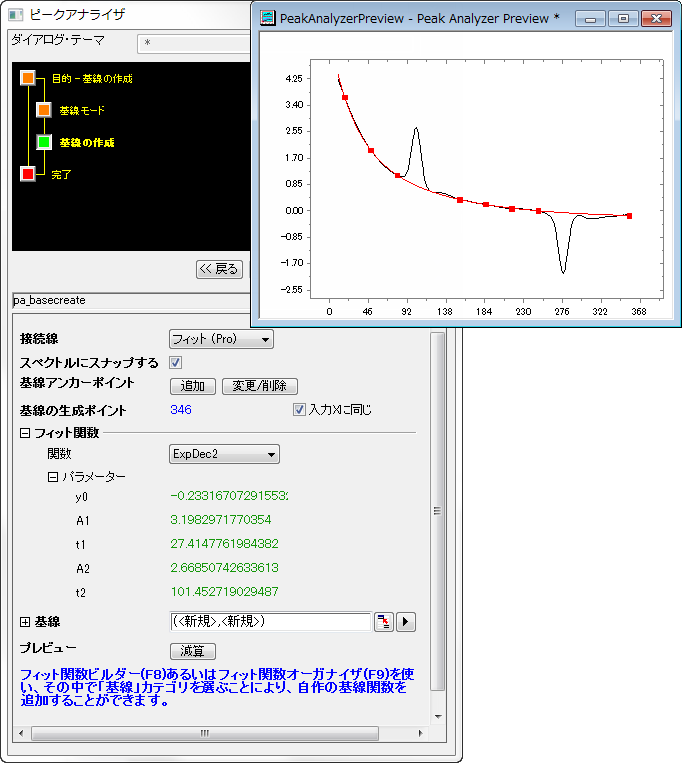
Task: Click the PeakAnalyzerPreview window title icon
Action: tap(268, 18)
